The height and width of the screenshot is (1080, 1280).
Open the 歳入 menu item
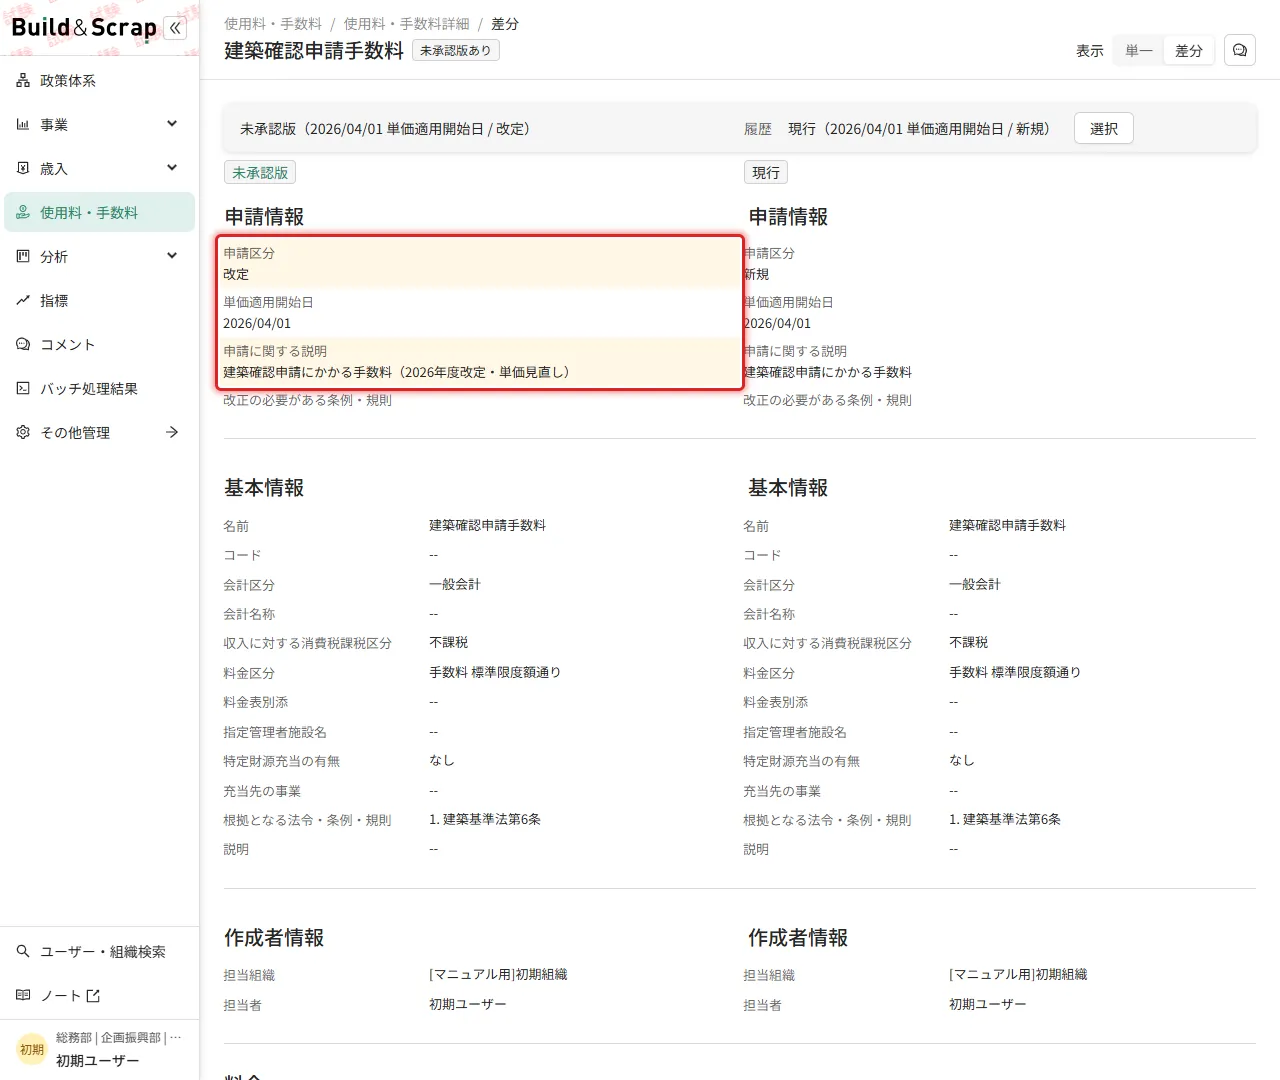coord(99,169)
